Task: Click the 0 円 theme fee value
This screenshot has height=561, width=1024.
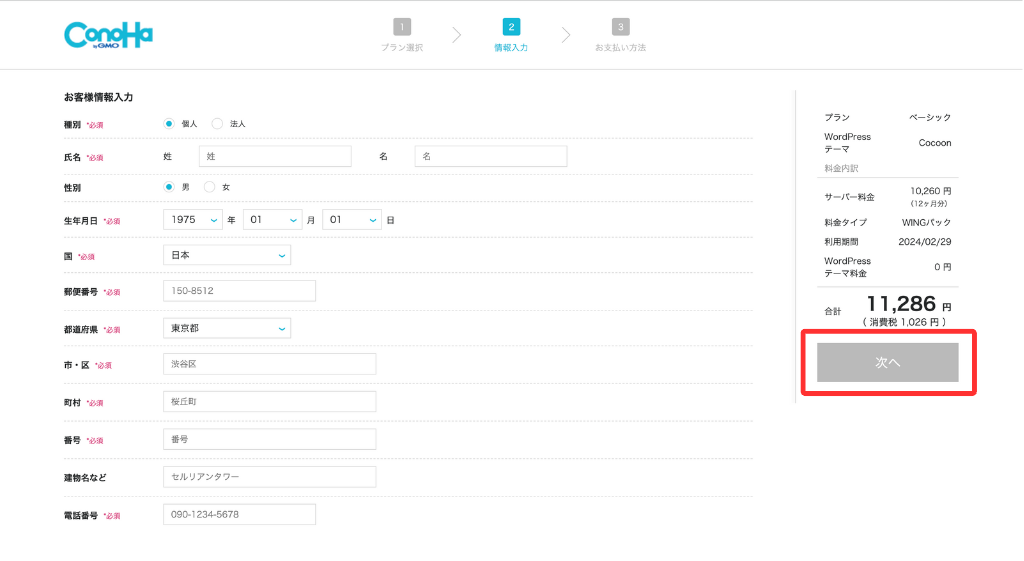Action: point(942,267)
